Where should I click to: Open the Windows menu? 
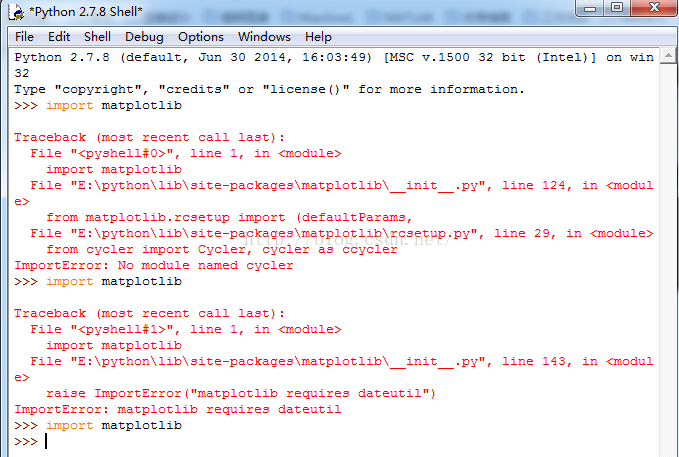pos(264,37)
